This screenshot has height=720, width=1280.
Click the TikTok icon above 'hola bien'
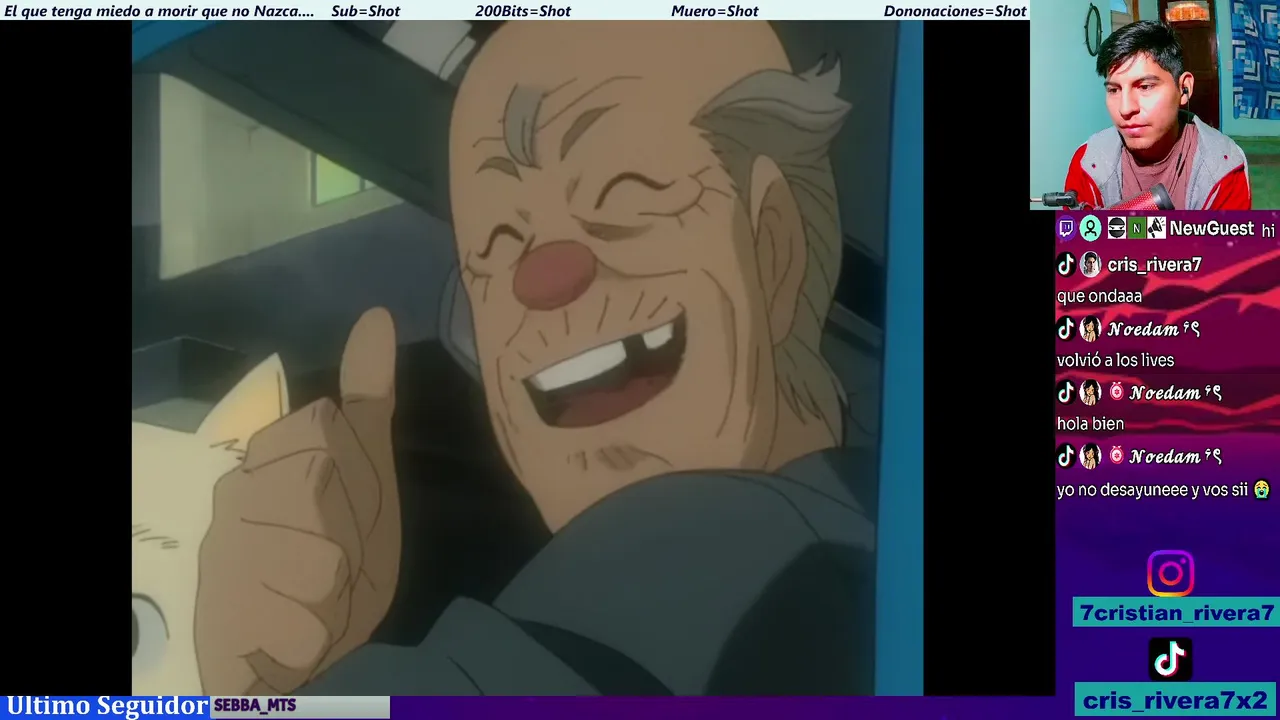tap(1066, 393)
